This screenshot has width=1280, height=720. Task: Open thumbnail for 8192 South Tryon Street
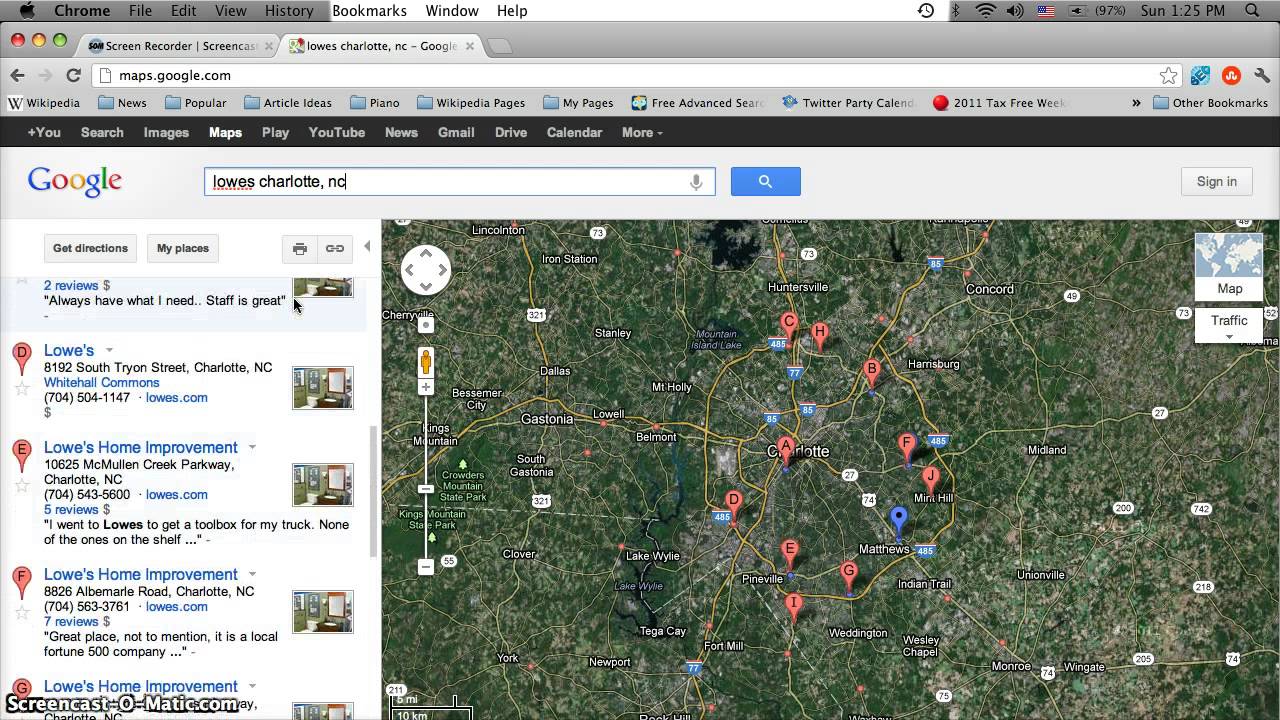pos(322,388)
